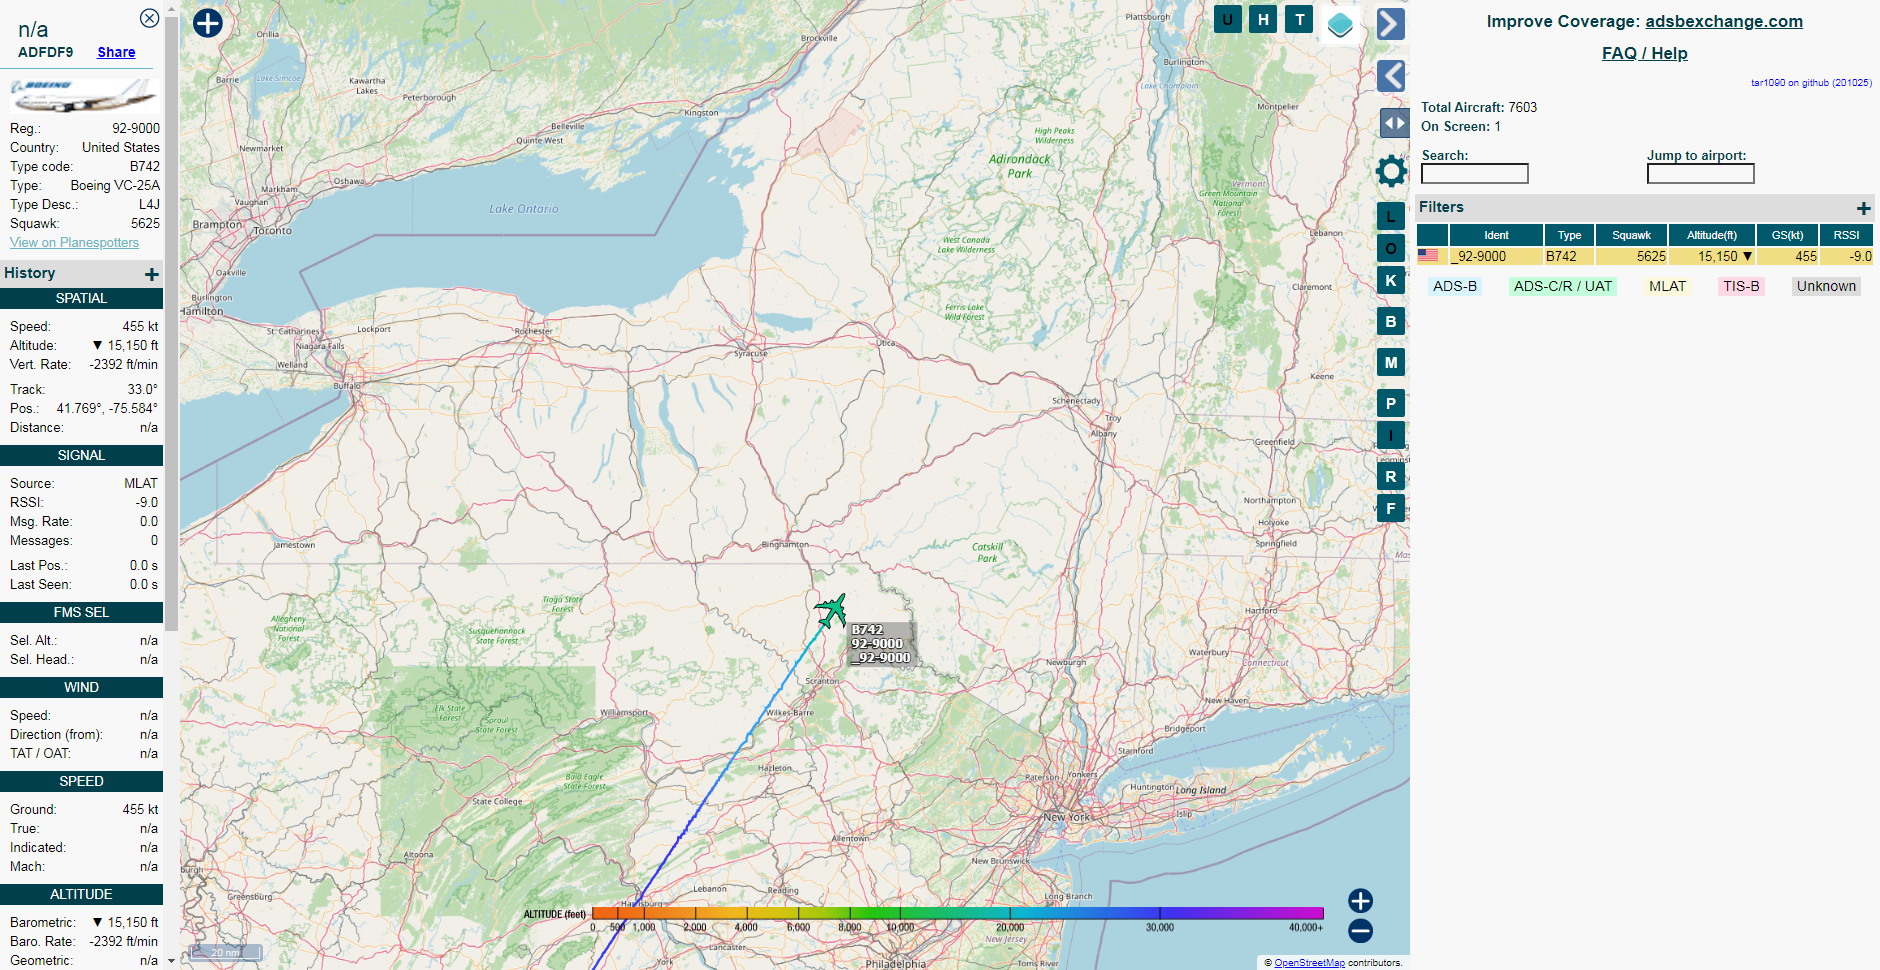Select the 92-9000 aircraft row
1880x970 pixels.
coord(1645,256)
